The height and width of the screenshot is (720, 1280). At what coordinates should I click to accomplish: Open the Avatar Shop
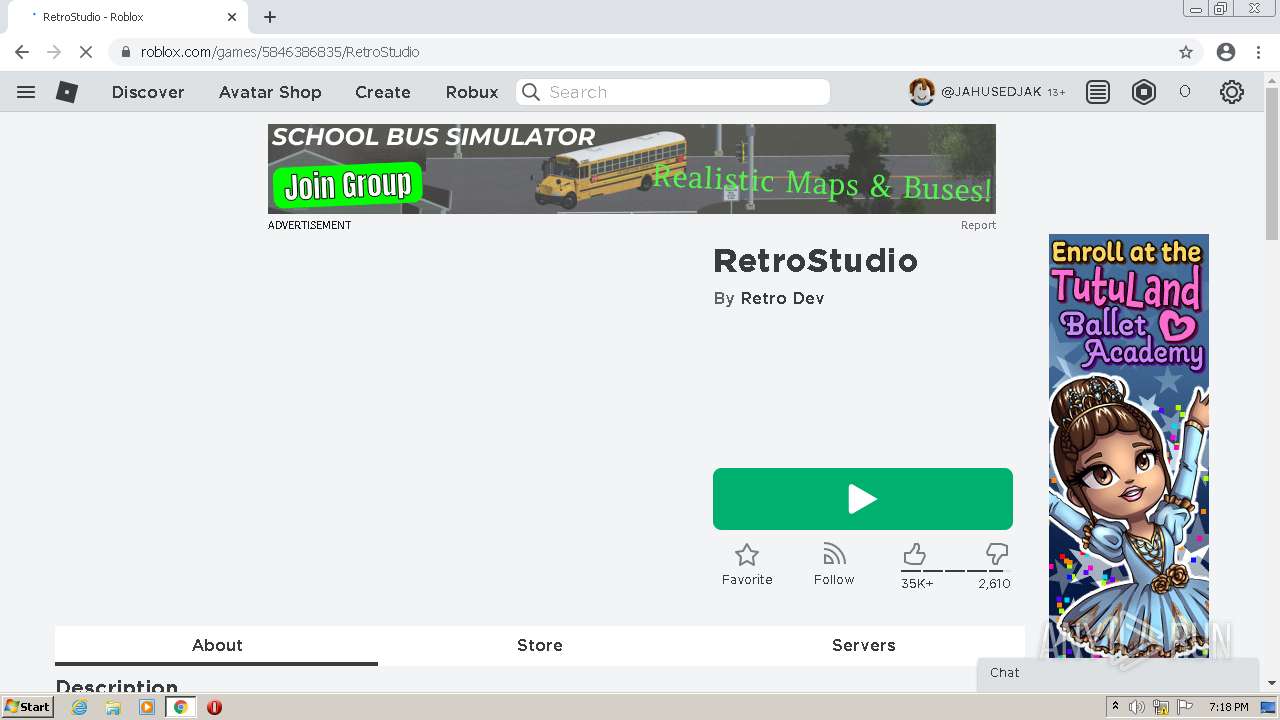270,92
